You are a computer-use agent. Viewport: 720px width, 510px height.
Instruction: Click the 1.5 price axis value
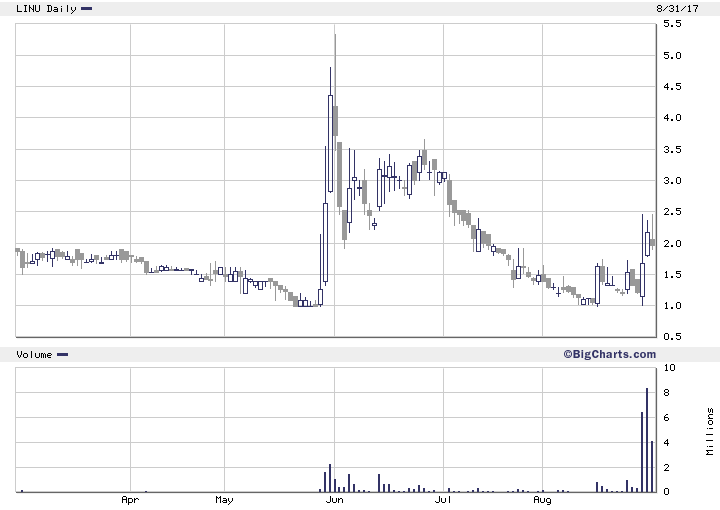[x=672, y=275]
